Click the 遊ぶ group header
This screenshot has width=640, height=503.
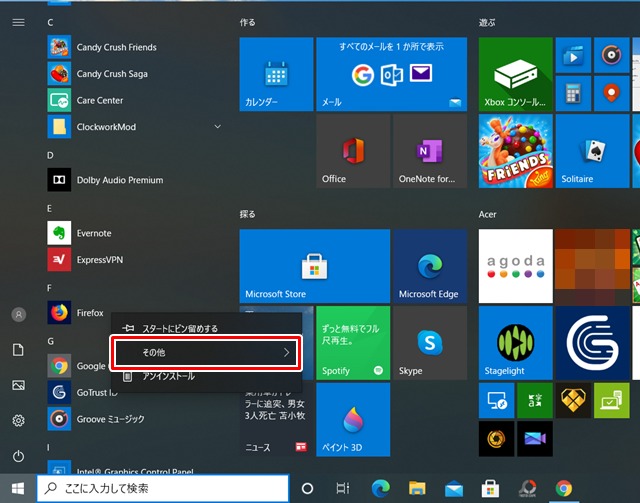pos(487,22)
